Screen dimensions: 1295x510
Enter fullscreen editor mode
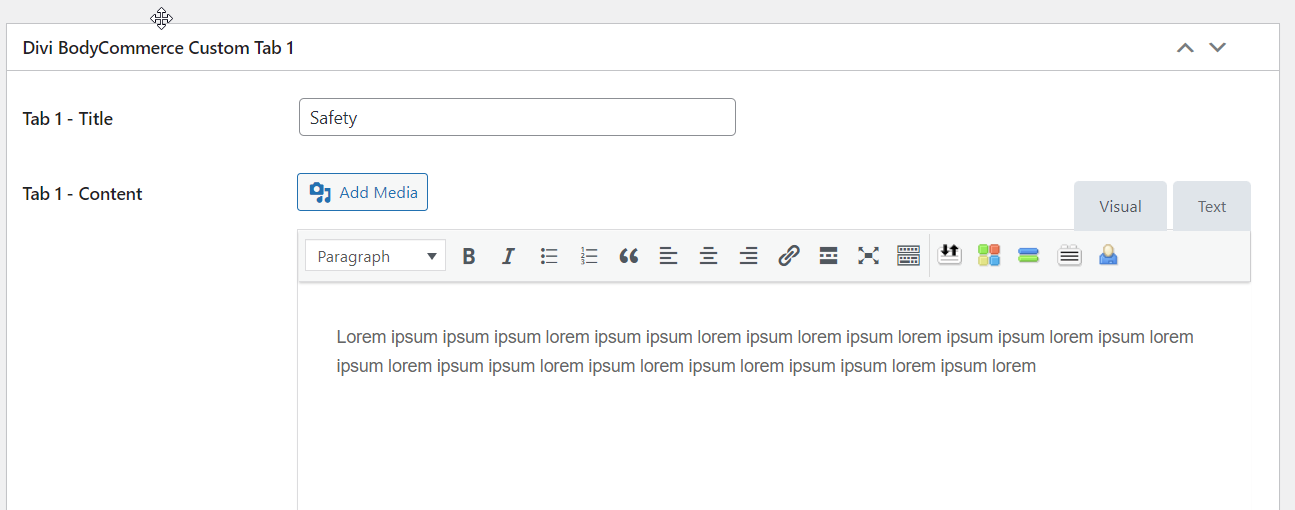(868, 256)
